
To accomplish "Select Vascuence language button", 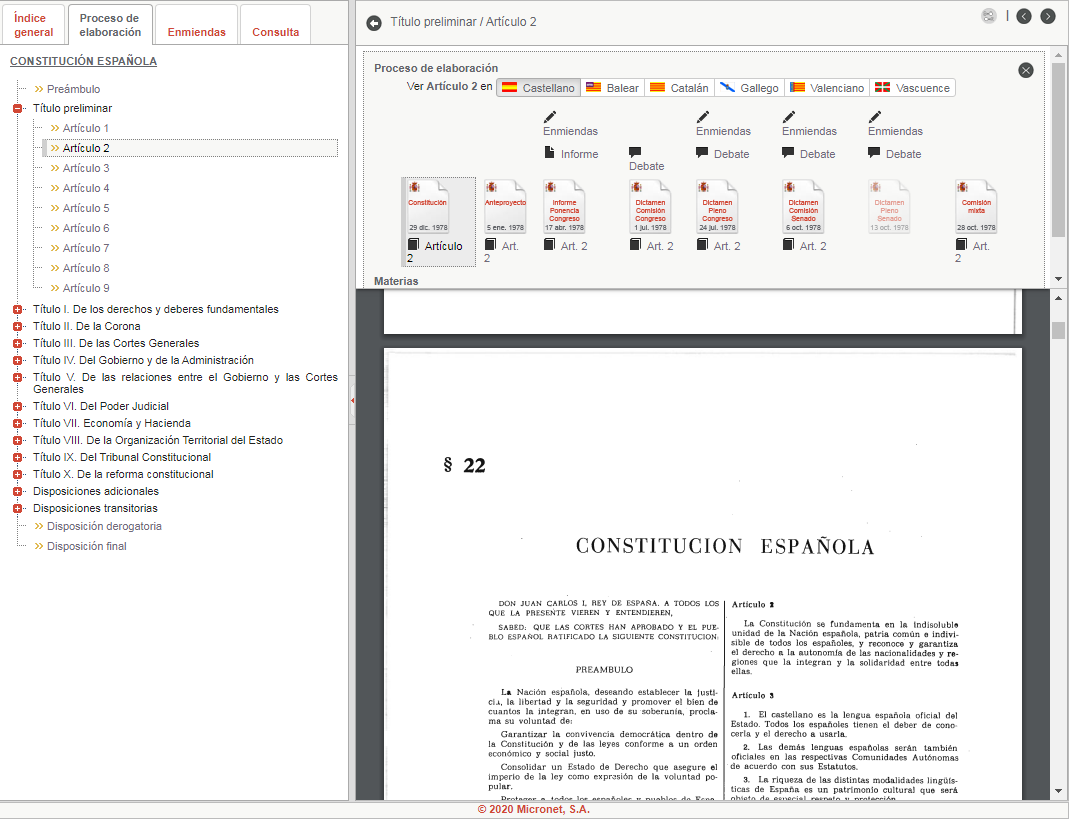I will click(x=912, y=88).
